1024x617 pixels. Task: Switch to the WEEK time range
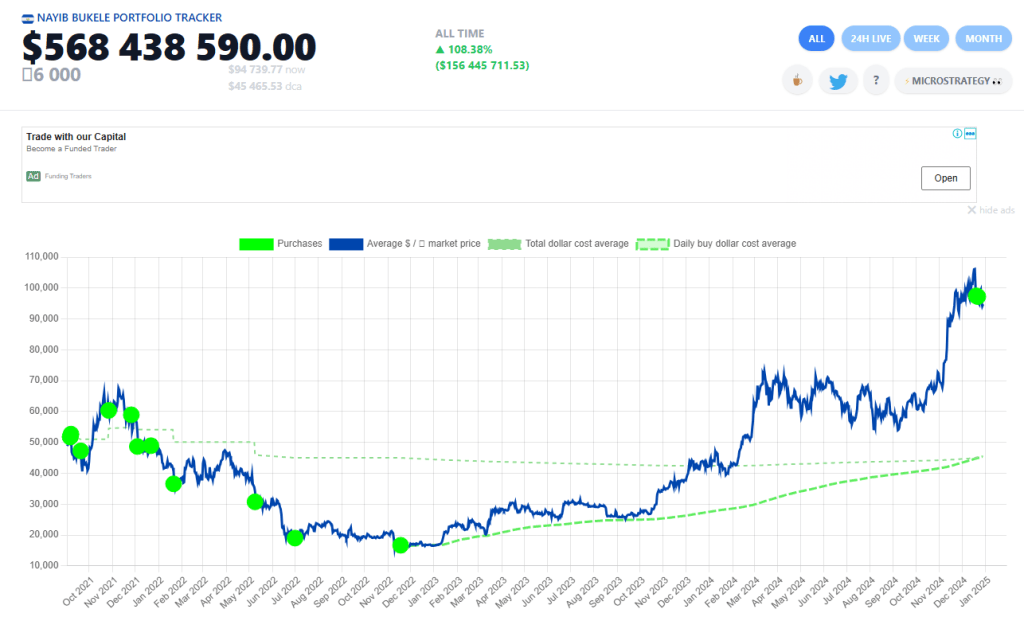[x=926, y=39]
